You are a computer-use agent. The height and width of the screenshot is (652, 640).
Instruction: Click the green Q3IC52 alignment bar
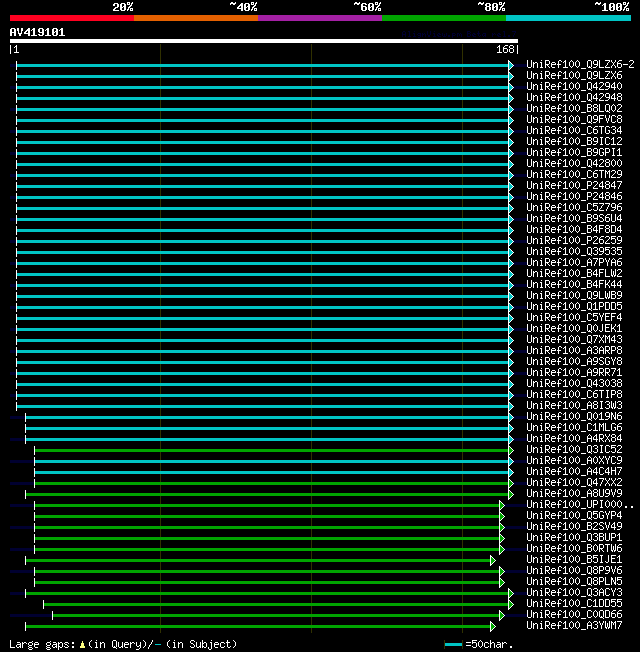click(272, 451)
